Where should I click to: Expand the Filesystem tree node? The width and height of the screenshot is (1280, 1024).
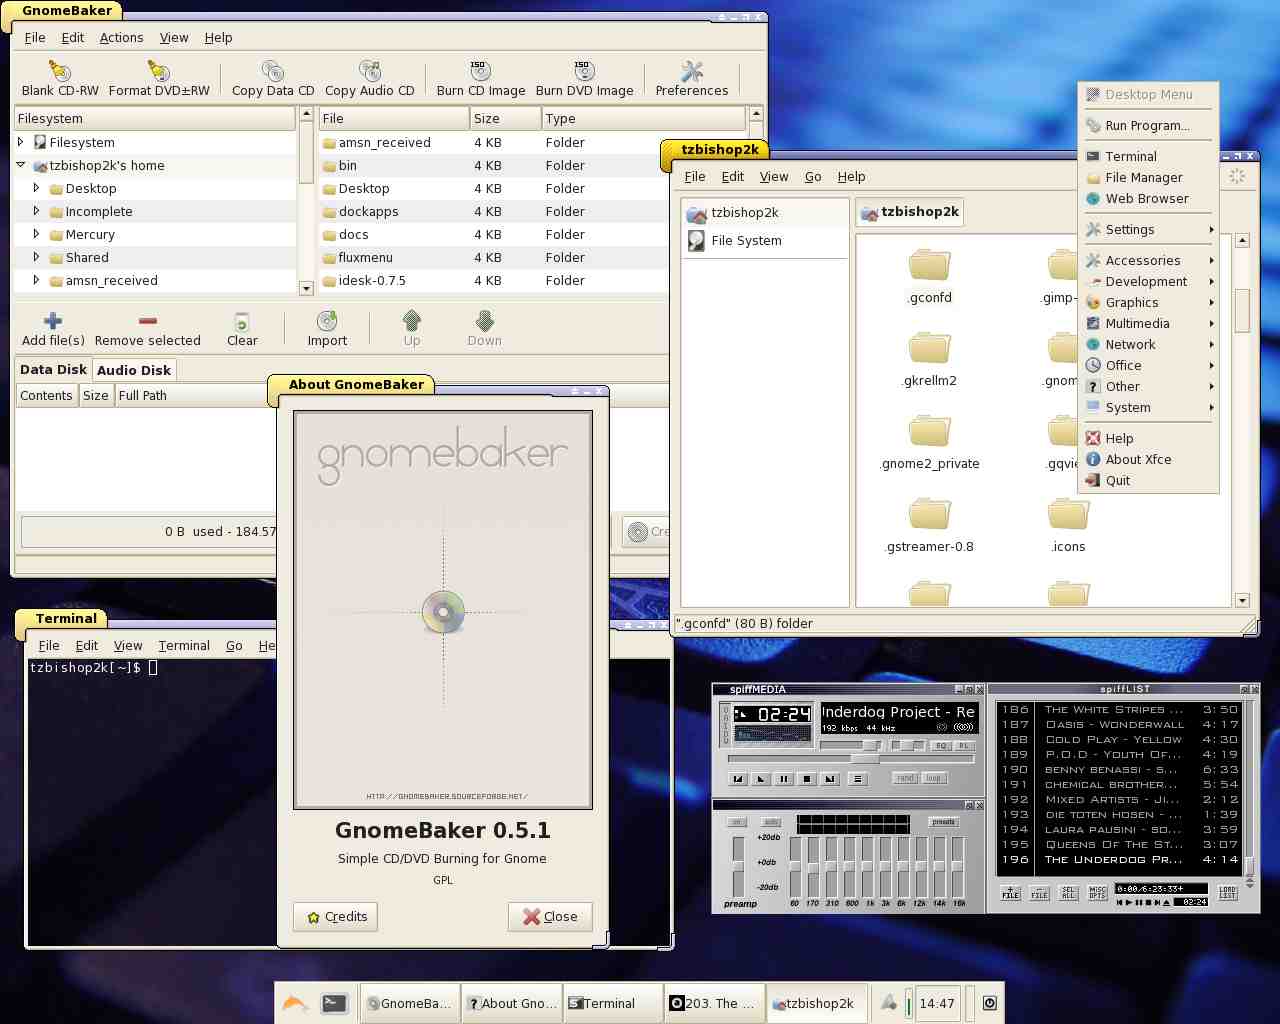[x=20, y=142]
